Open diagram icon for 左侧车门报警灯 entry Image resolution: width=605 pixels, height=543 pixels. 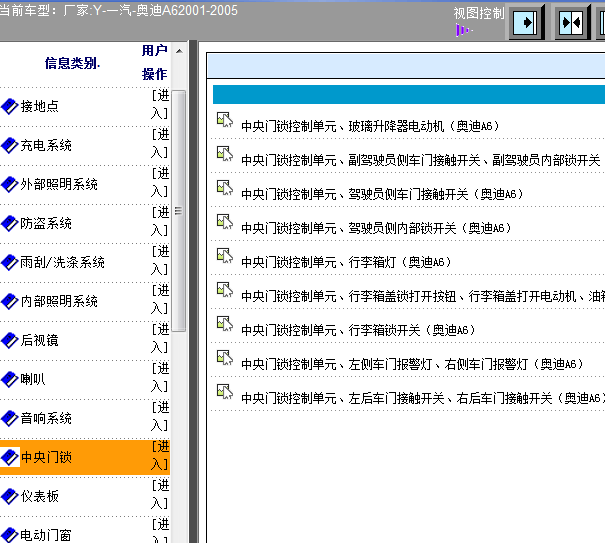tap(225, 358)
